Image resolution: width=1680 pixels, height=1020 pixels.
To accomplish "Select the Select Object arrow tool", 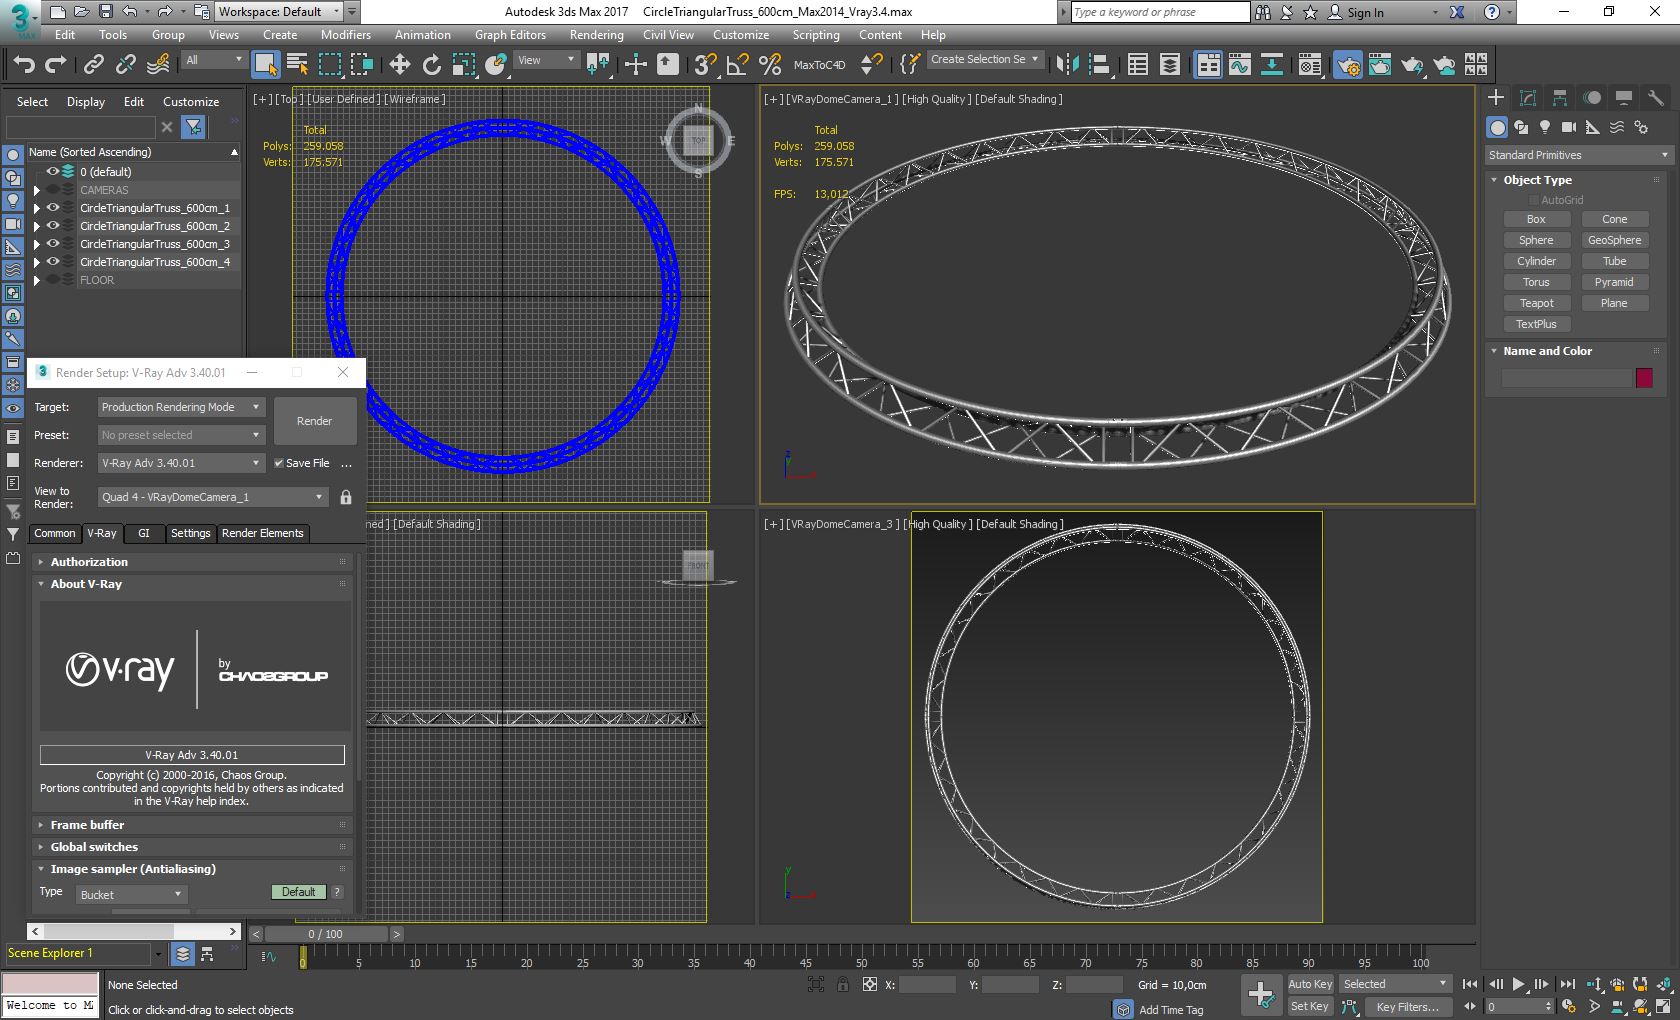I will [x=265, y=65].
